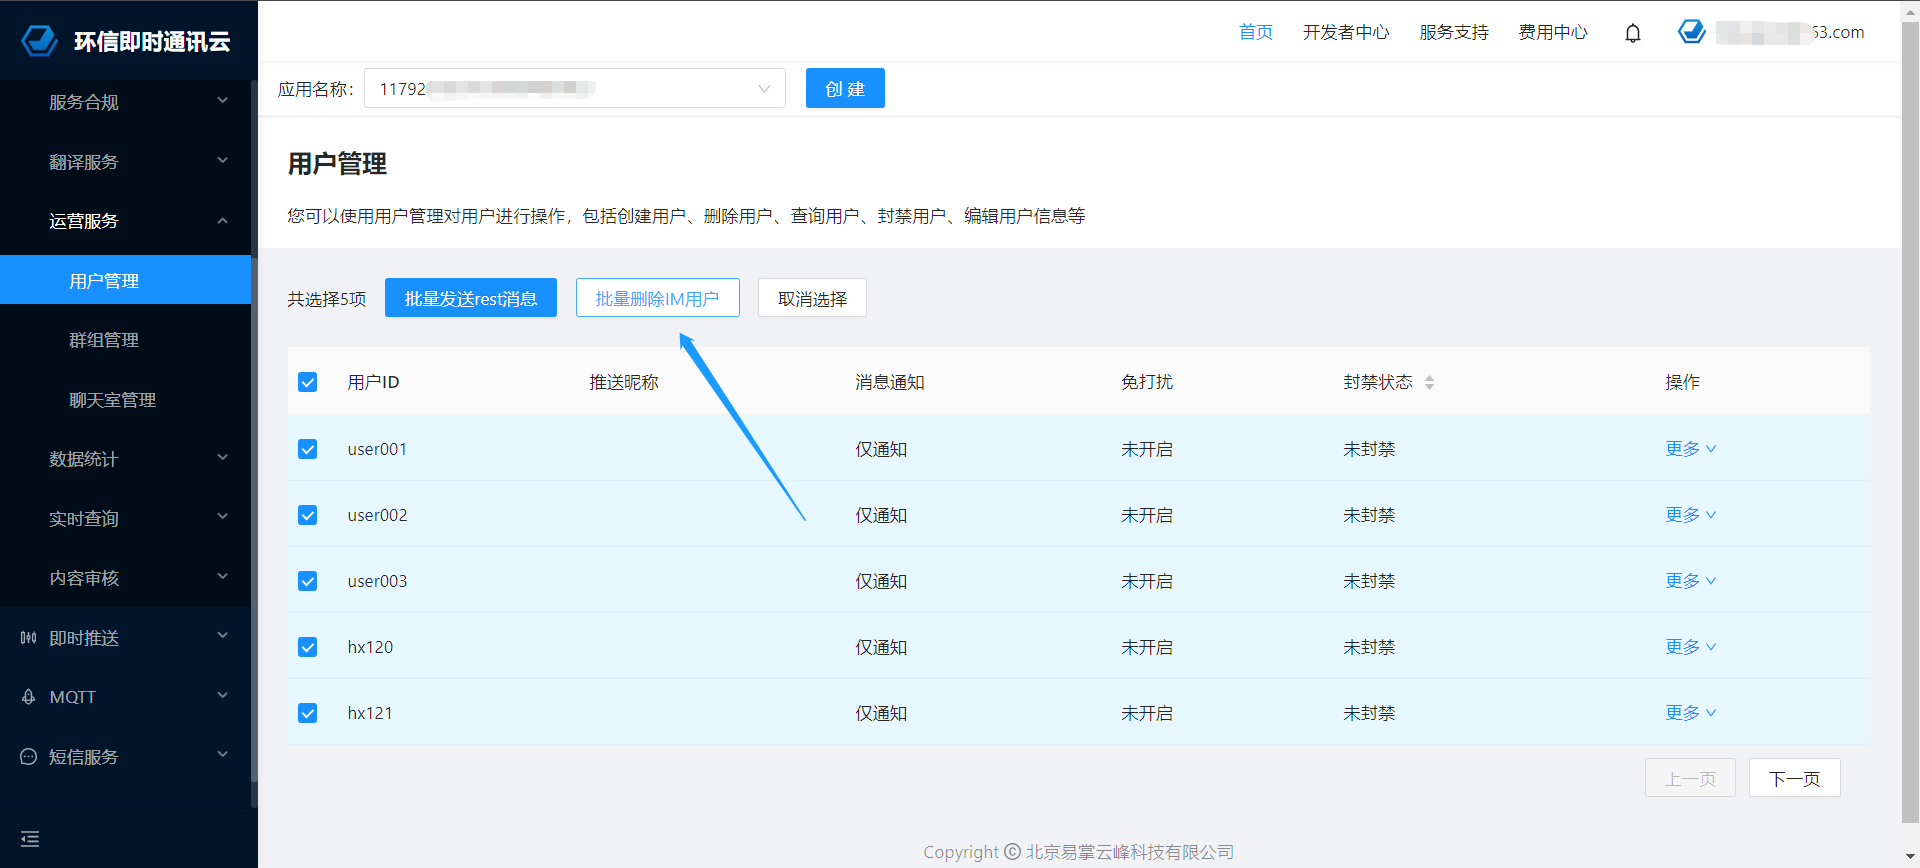
Task: Click the 消息通知 column header
Action: pos(890,382)
